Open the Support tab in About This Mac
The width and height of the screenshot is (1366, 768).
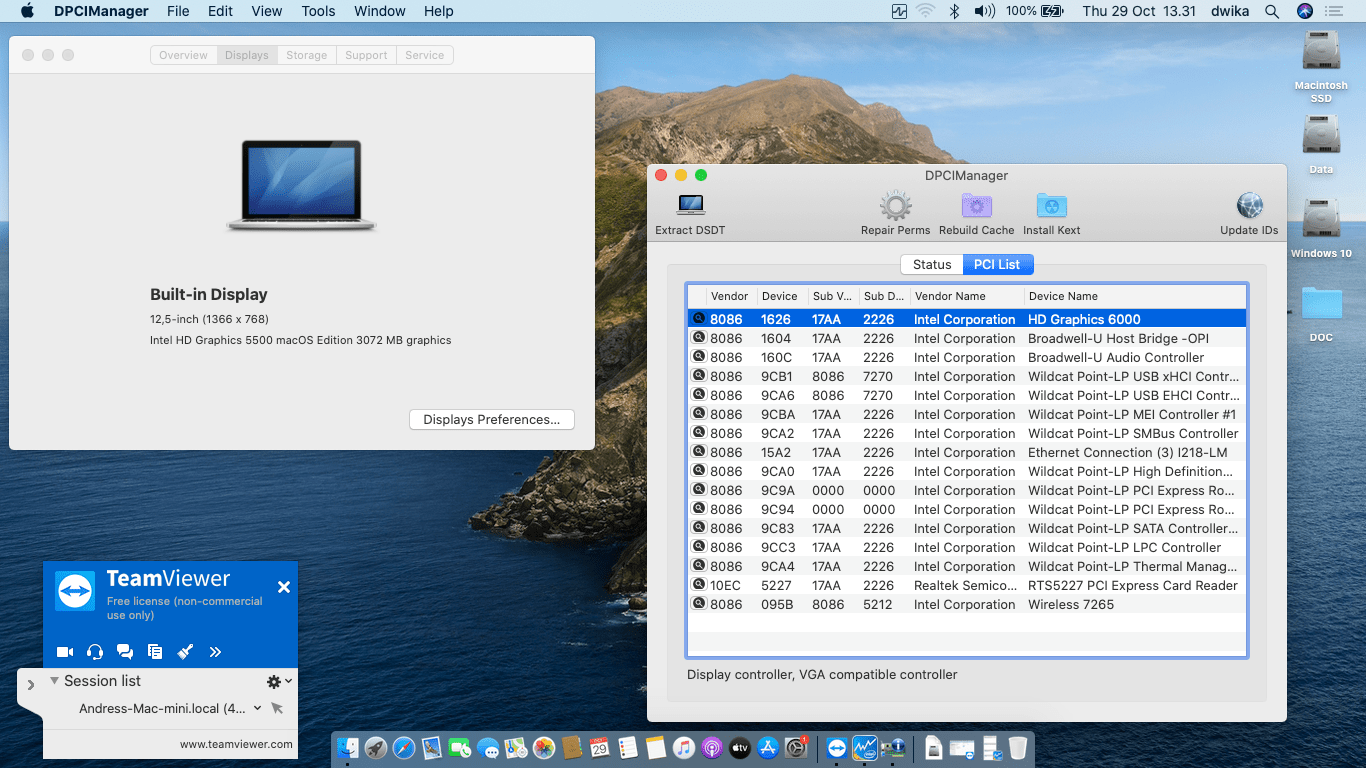point(366,55)
